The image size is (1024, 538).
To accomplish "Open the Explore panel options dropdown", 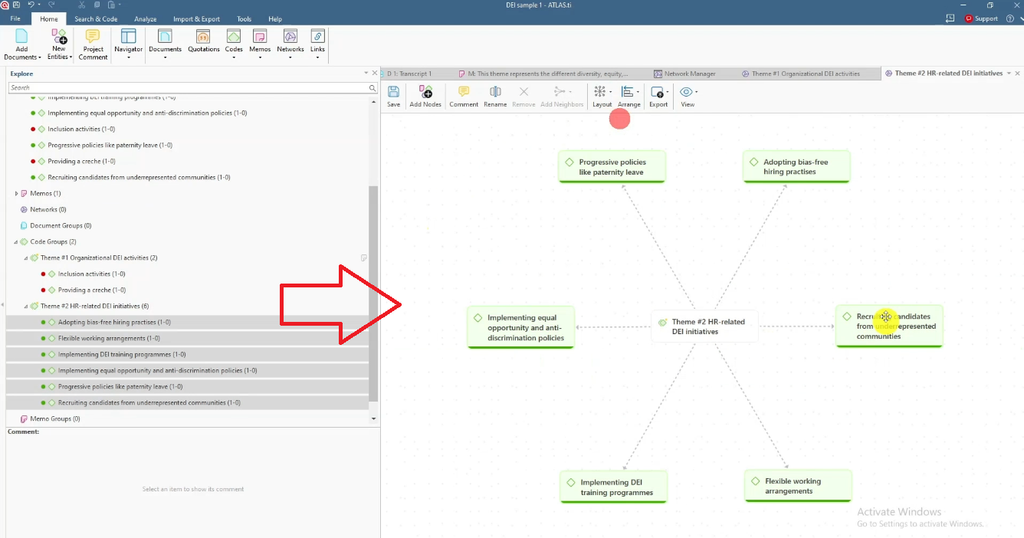I will coord(366,73).
